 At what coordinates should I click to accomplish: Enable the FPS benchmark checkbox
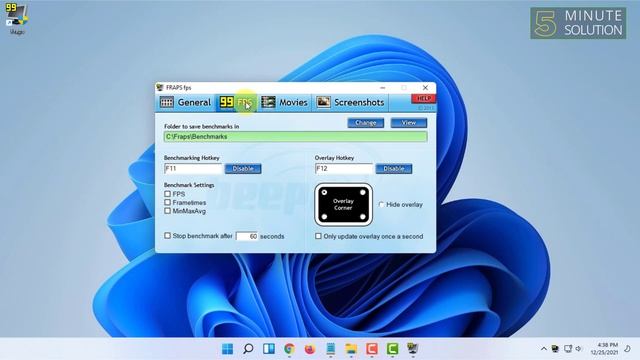[x=167, y=194]
